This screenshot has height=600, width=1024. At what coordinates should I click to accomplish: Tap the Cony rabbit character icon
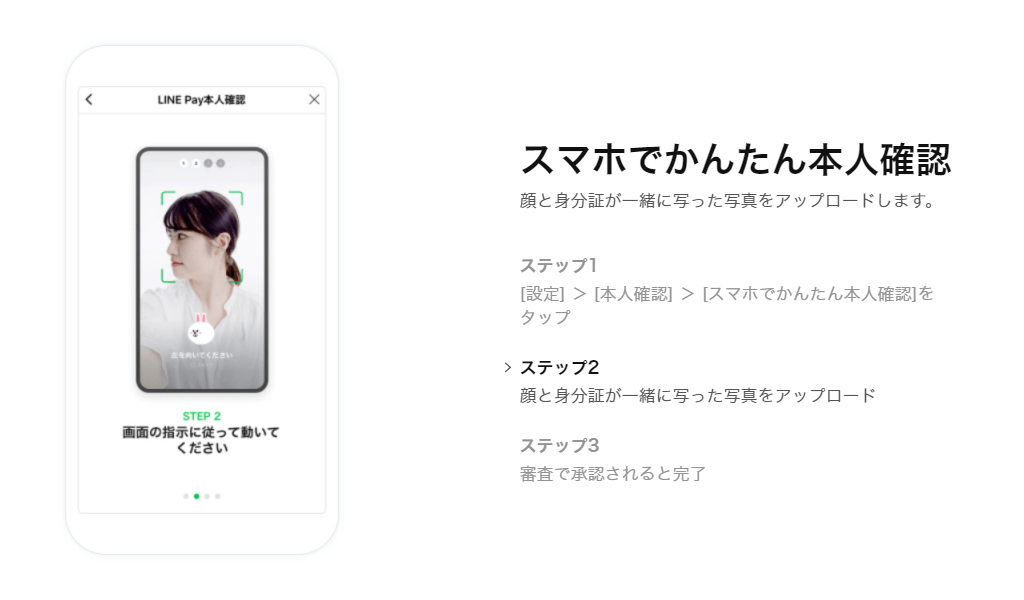200,329
